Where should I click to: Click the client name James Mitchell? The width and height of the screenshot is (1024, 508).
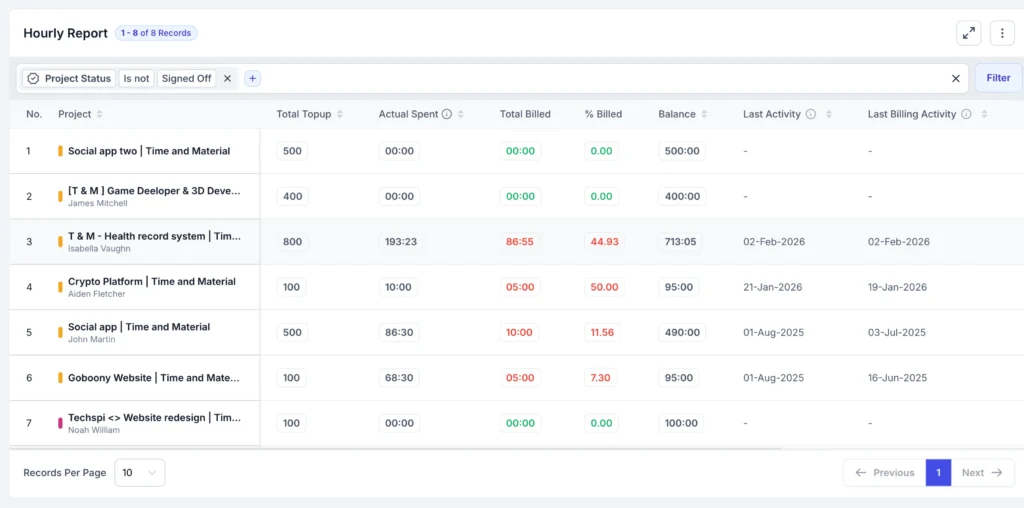coord(97,203)
